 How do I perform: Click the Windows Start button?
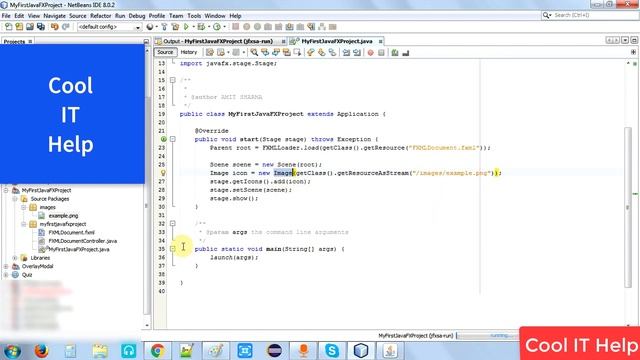click(x=12, y=351)
